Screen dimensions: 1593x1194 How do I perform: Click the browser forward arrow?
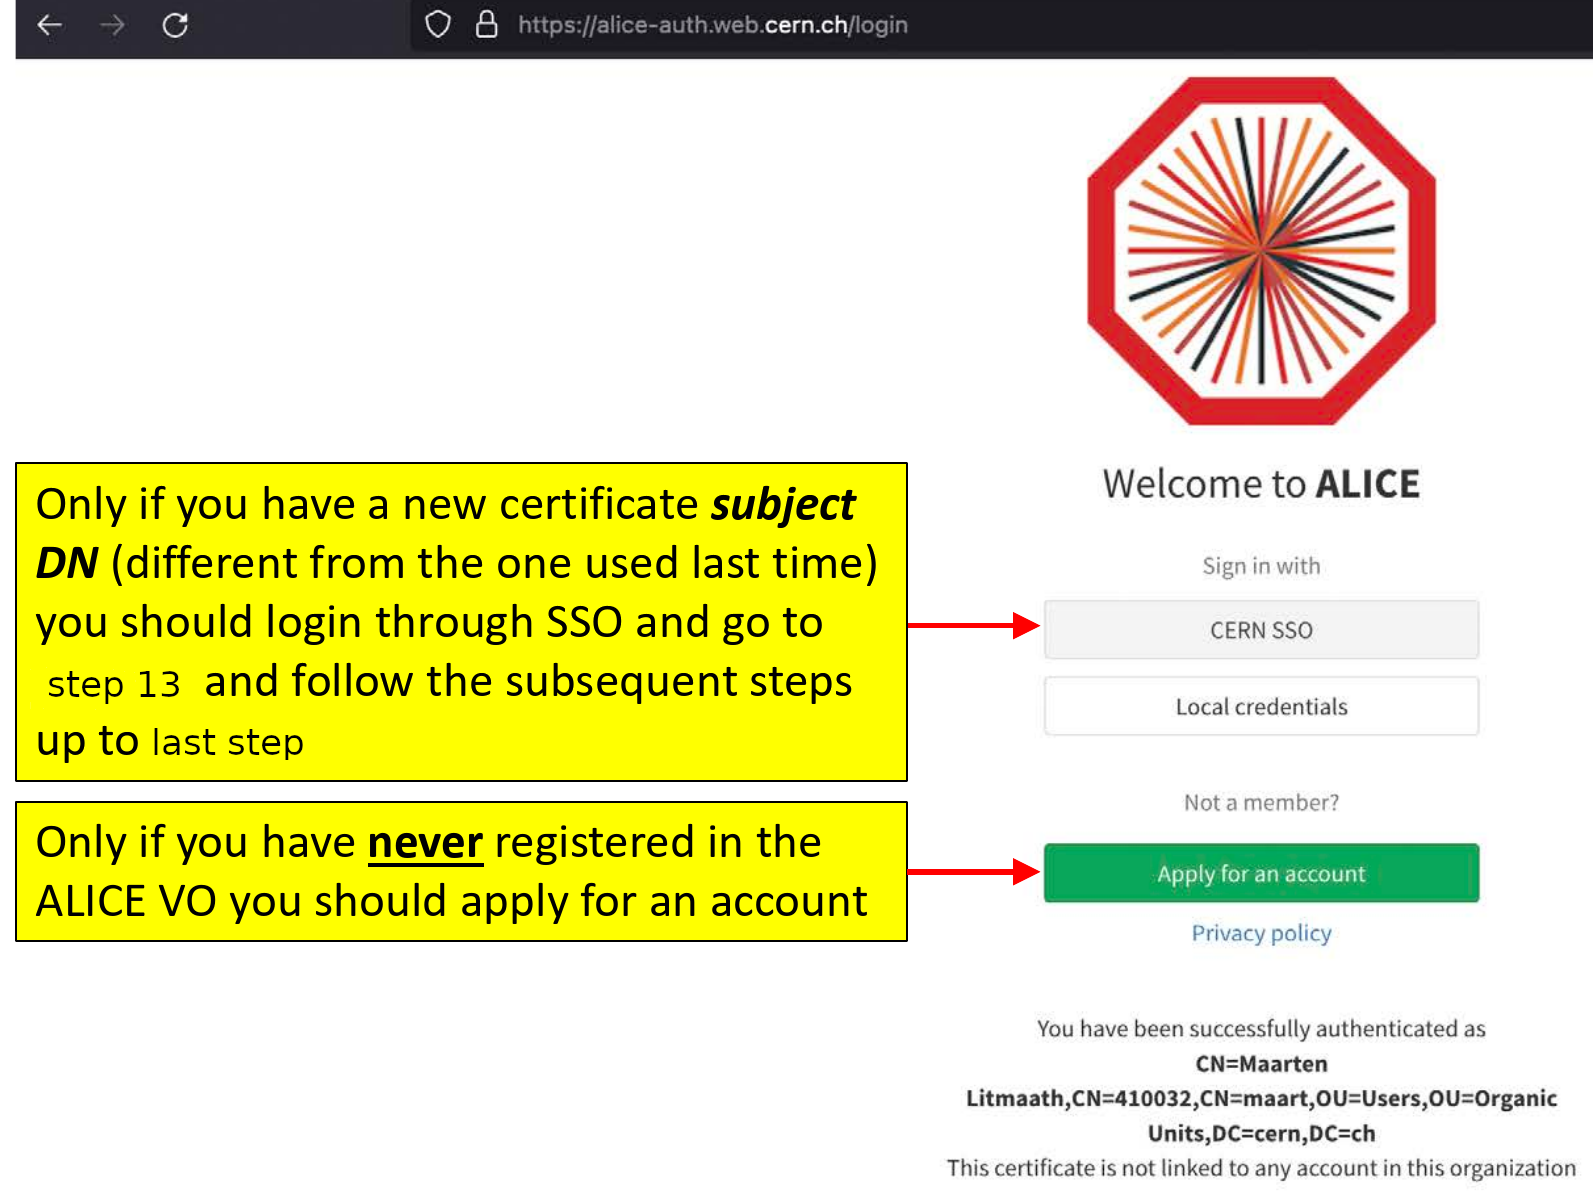point(112,25)
